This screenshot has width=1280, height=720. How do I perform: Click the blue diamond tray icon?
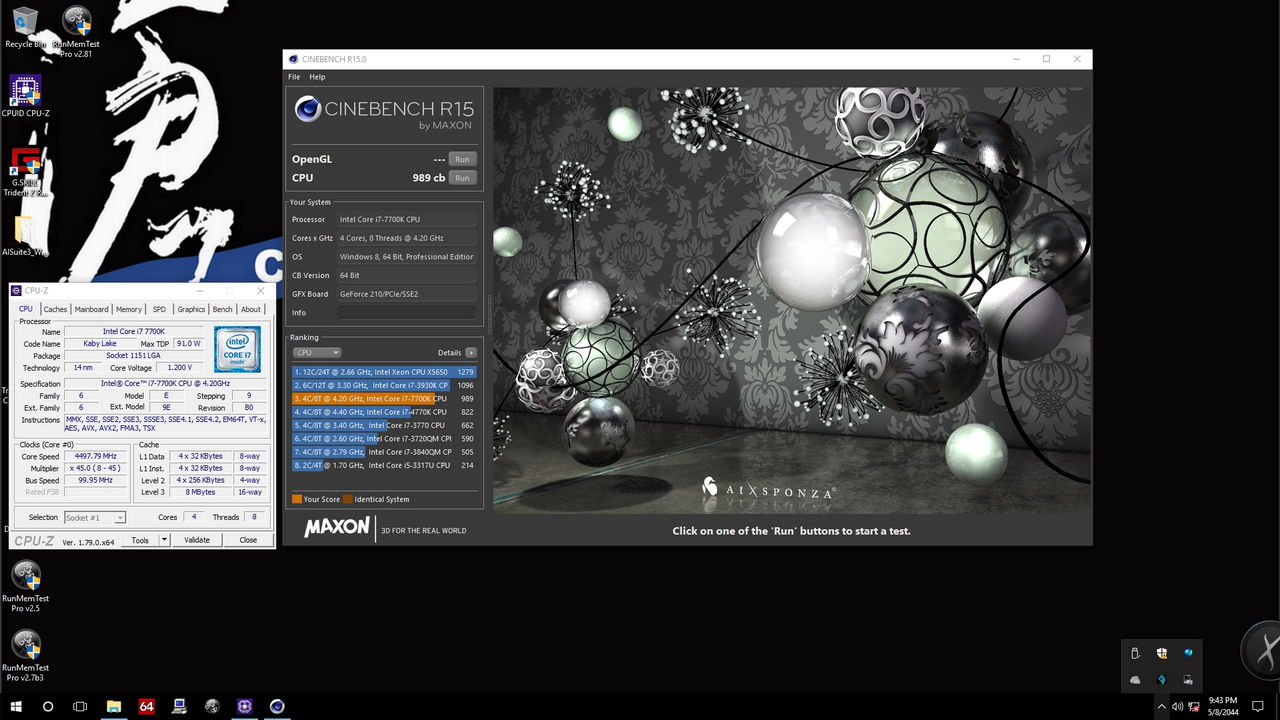tap(1161, 680)
